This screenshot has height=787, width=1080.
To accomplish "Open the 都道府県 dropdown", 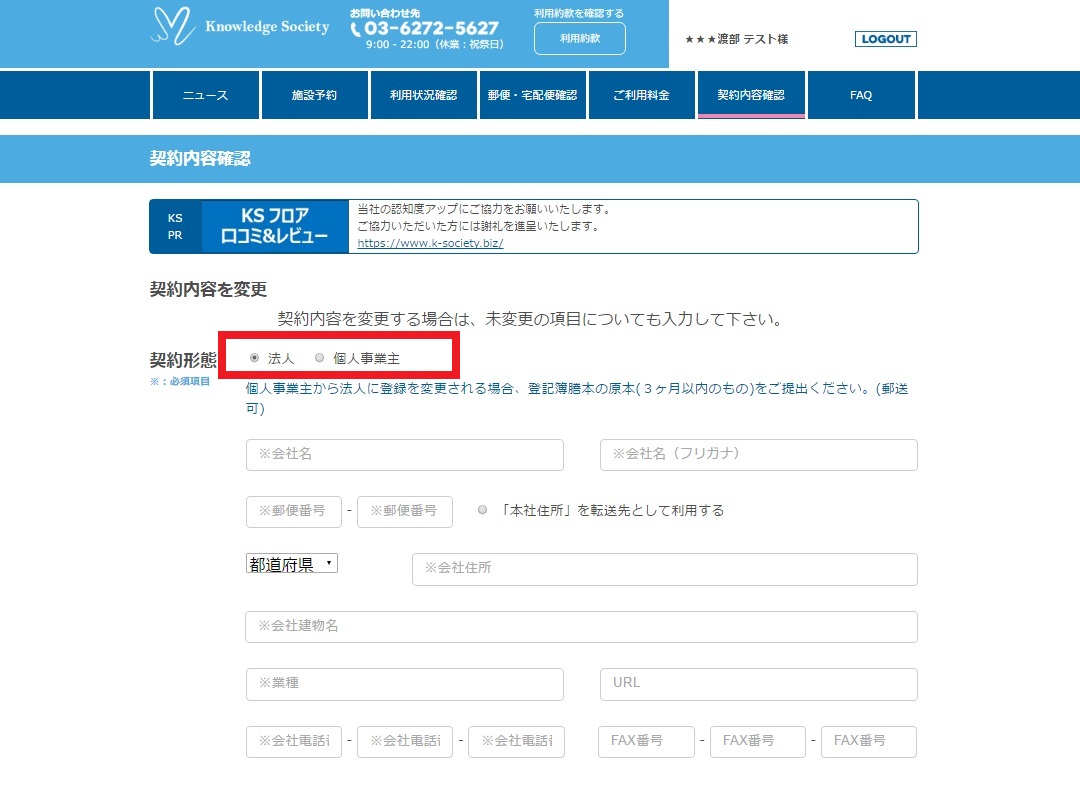I will point(292,564).
